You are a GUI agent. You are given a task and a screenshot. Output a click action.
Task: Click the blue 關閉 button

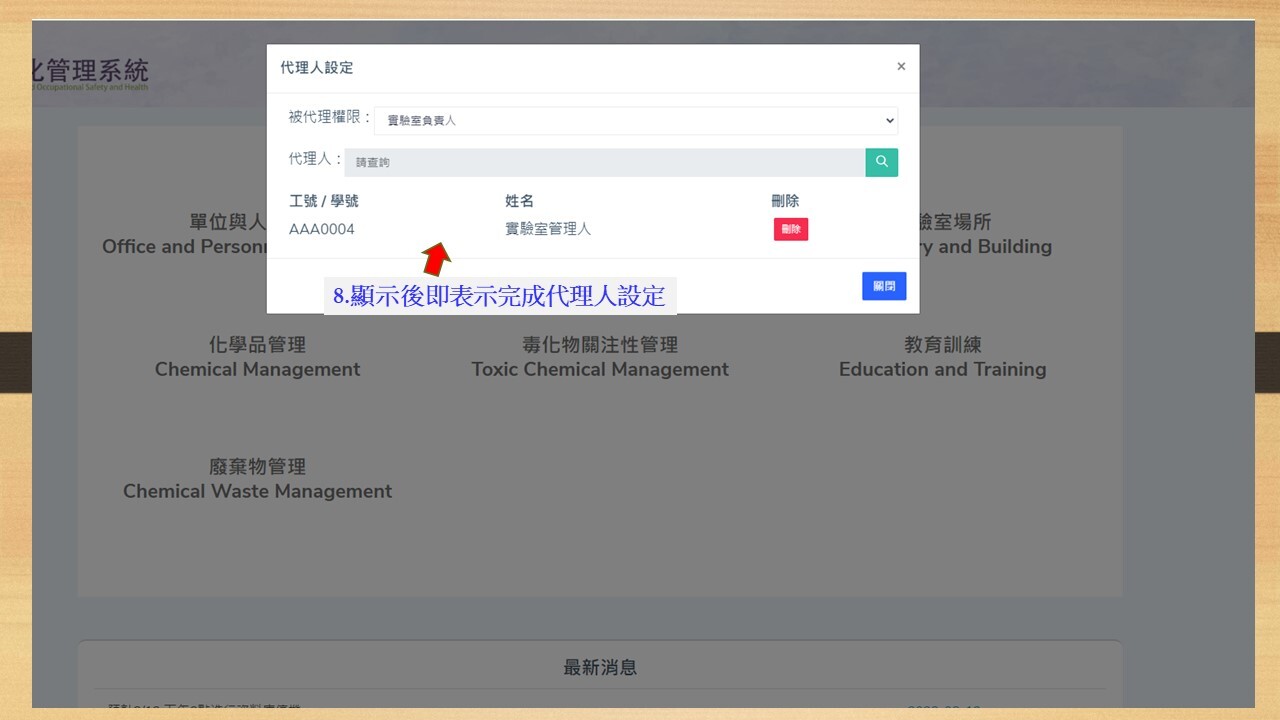click(884, 286)
